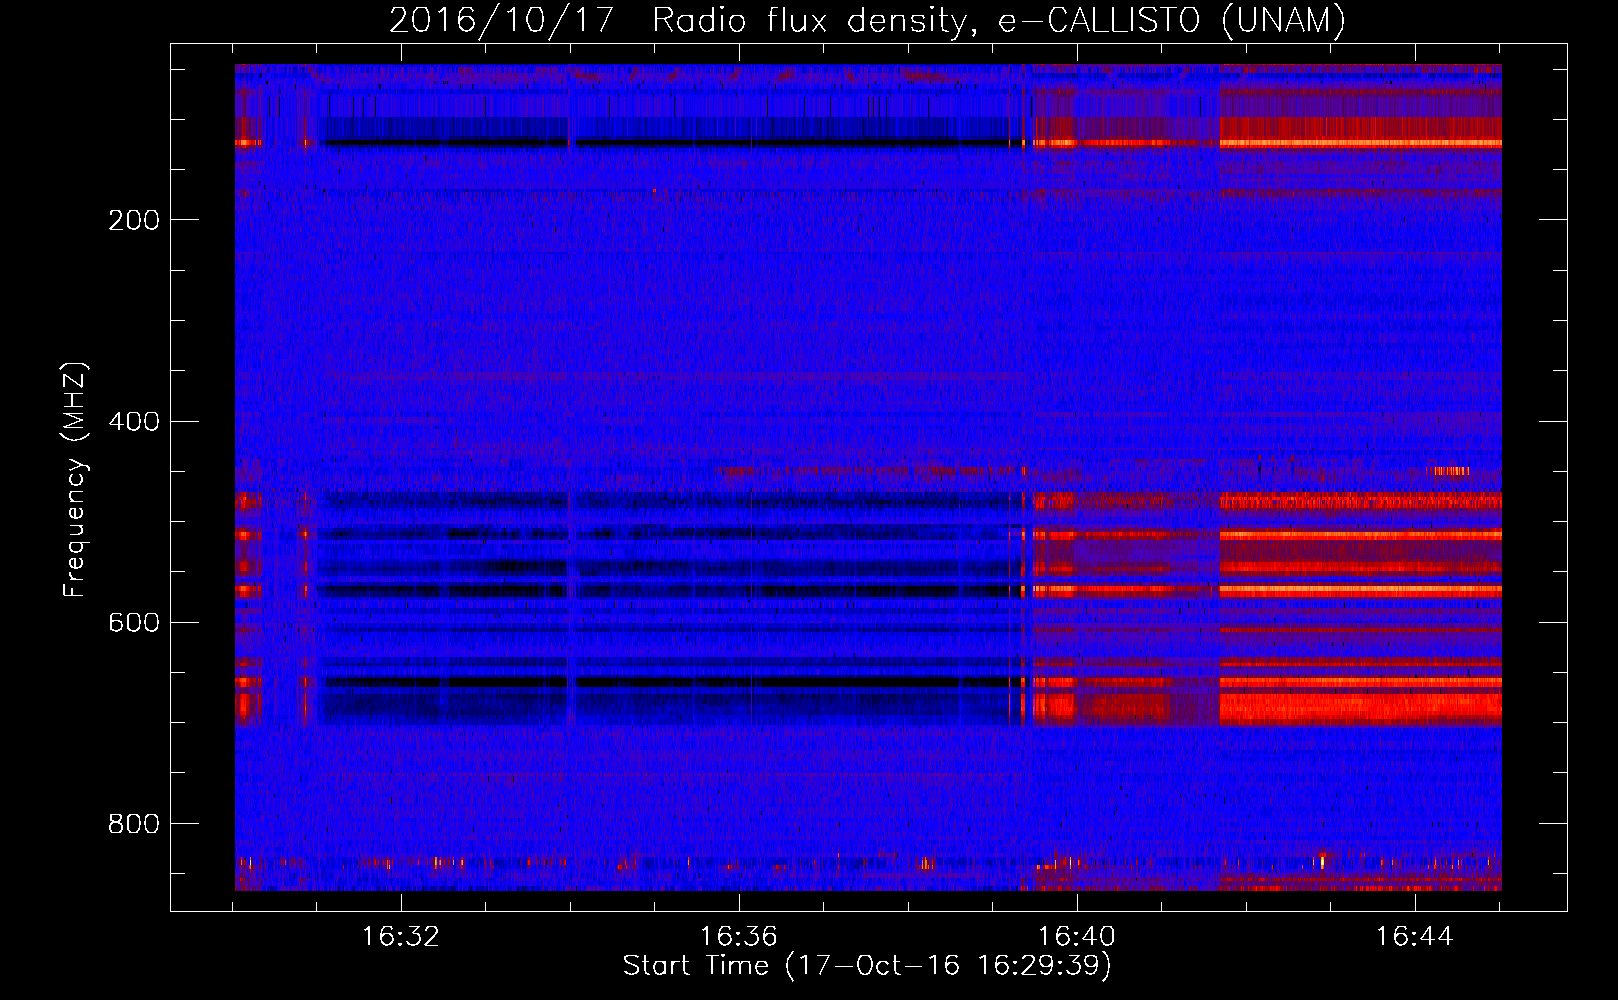1618x1000 pixels.
Task: Click the 600 frequency tick label
Action: click(134, 622)
